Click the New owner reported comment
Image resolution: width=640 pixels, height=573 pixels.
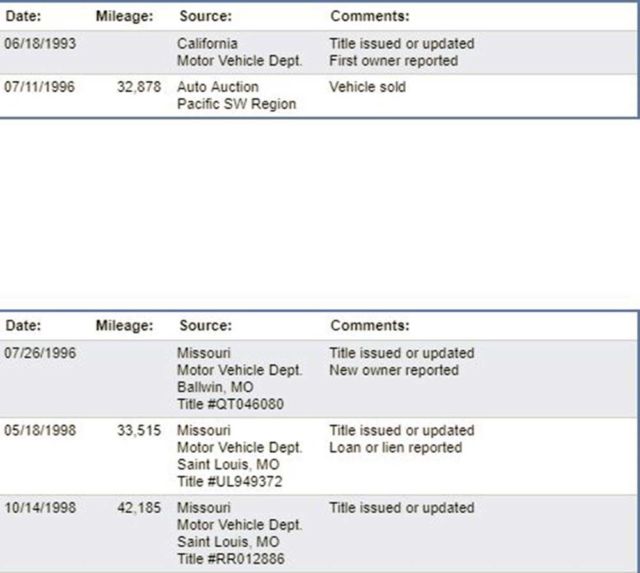coord(393,370)
